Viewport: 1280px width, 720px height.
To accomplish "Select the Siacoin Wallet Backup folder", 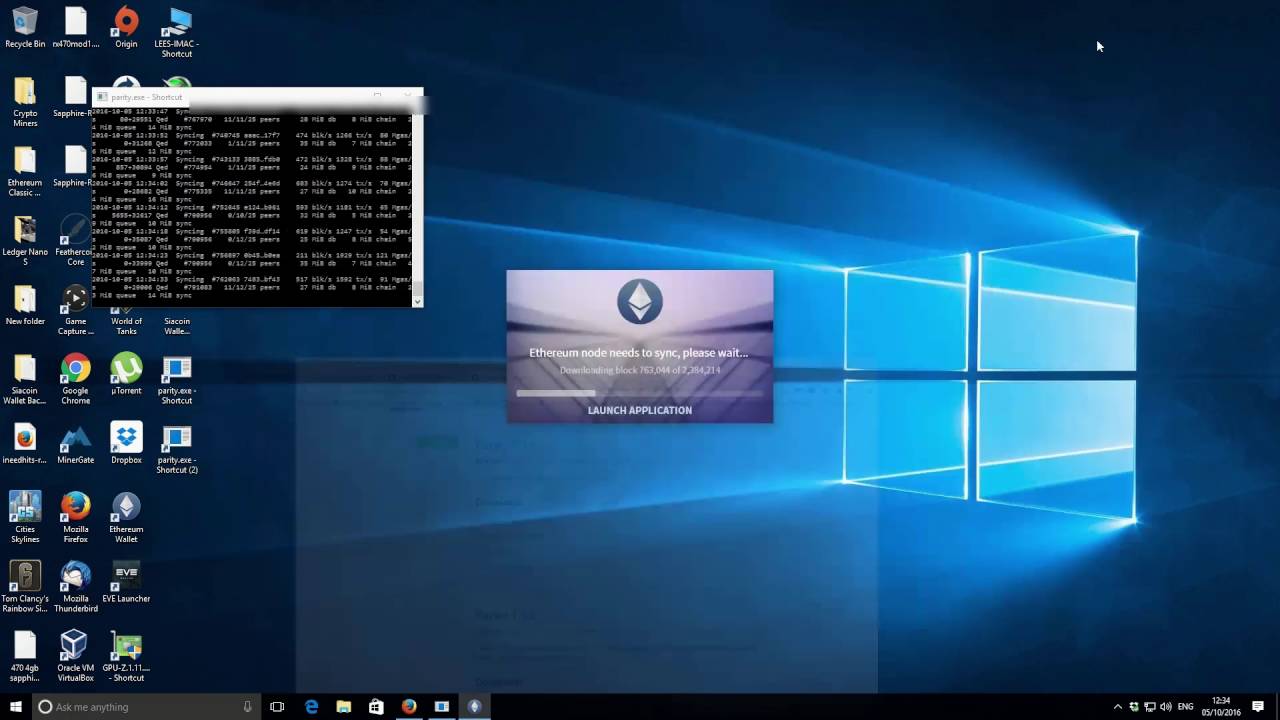I will point(25,379).
